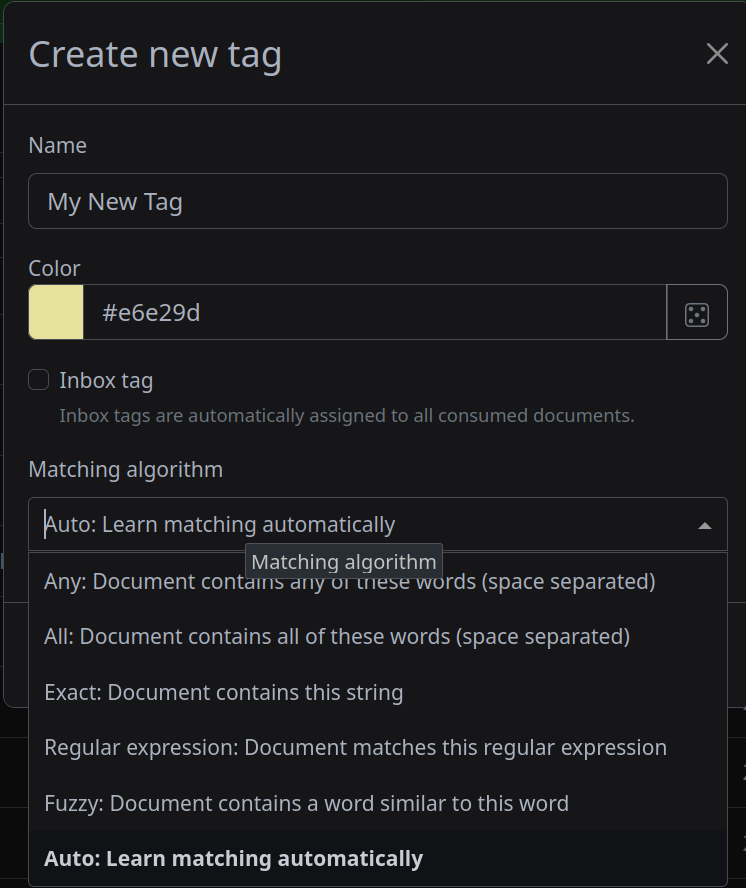
Task: Click the Matching algorithm combo box text
Action: (220, 525)
